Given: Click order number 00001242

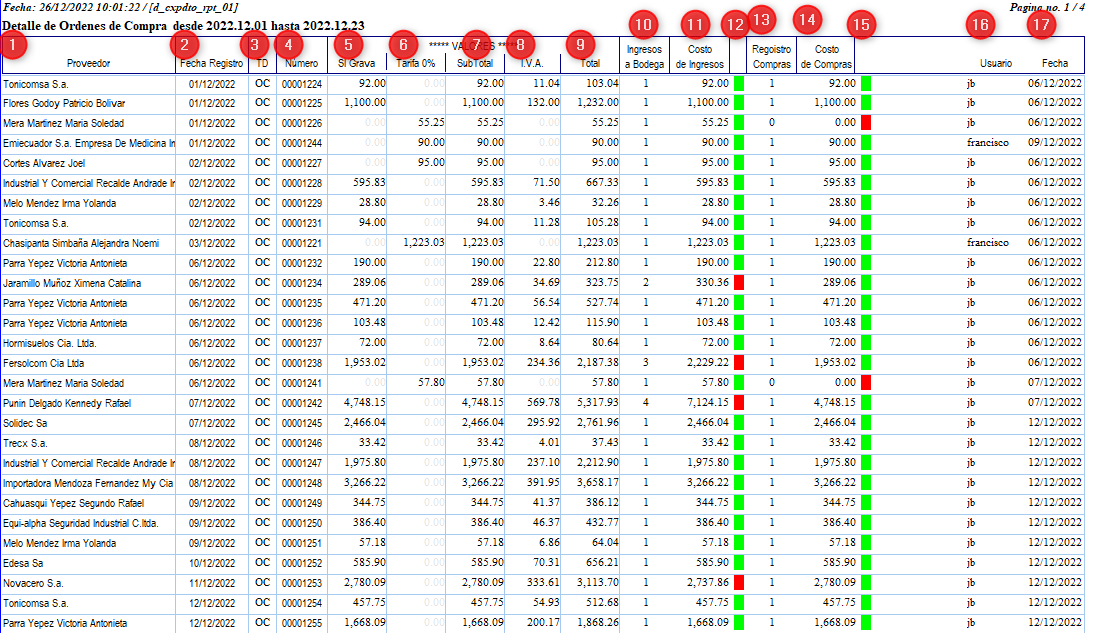Looking at the screenshot, I should click(301, 403).
